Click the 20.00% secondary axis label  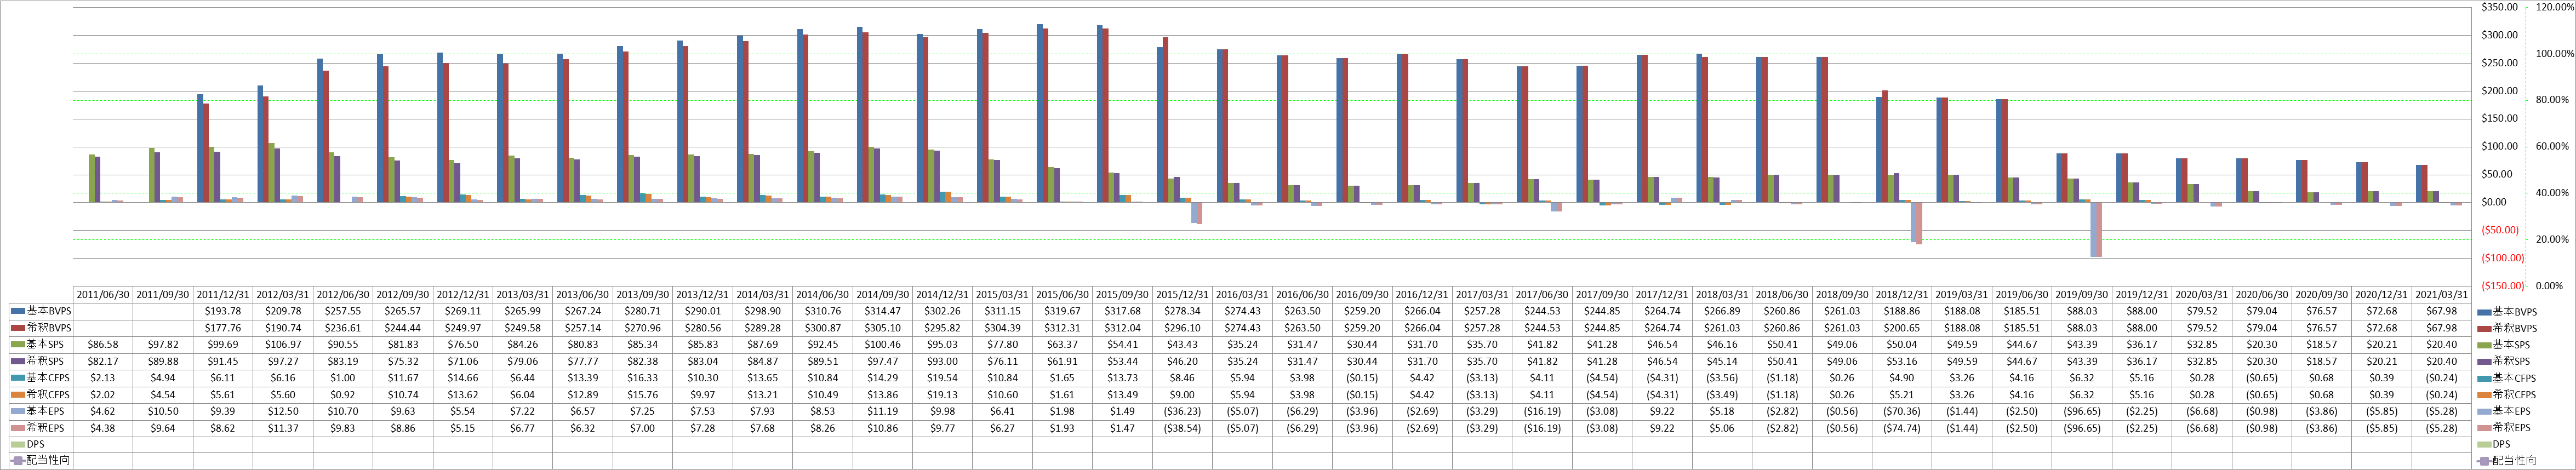pyautogui.click(x=2552, y=240)
